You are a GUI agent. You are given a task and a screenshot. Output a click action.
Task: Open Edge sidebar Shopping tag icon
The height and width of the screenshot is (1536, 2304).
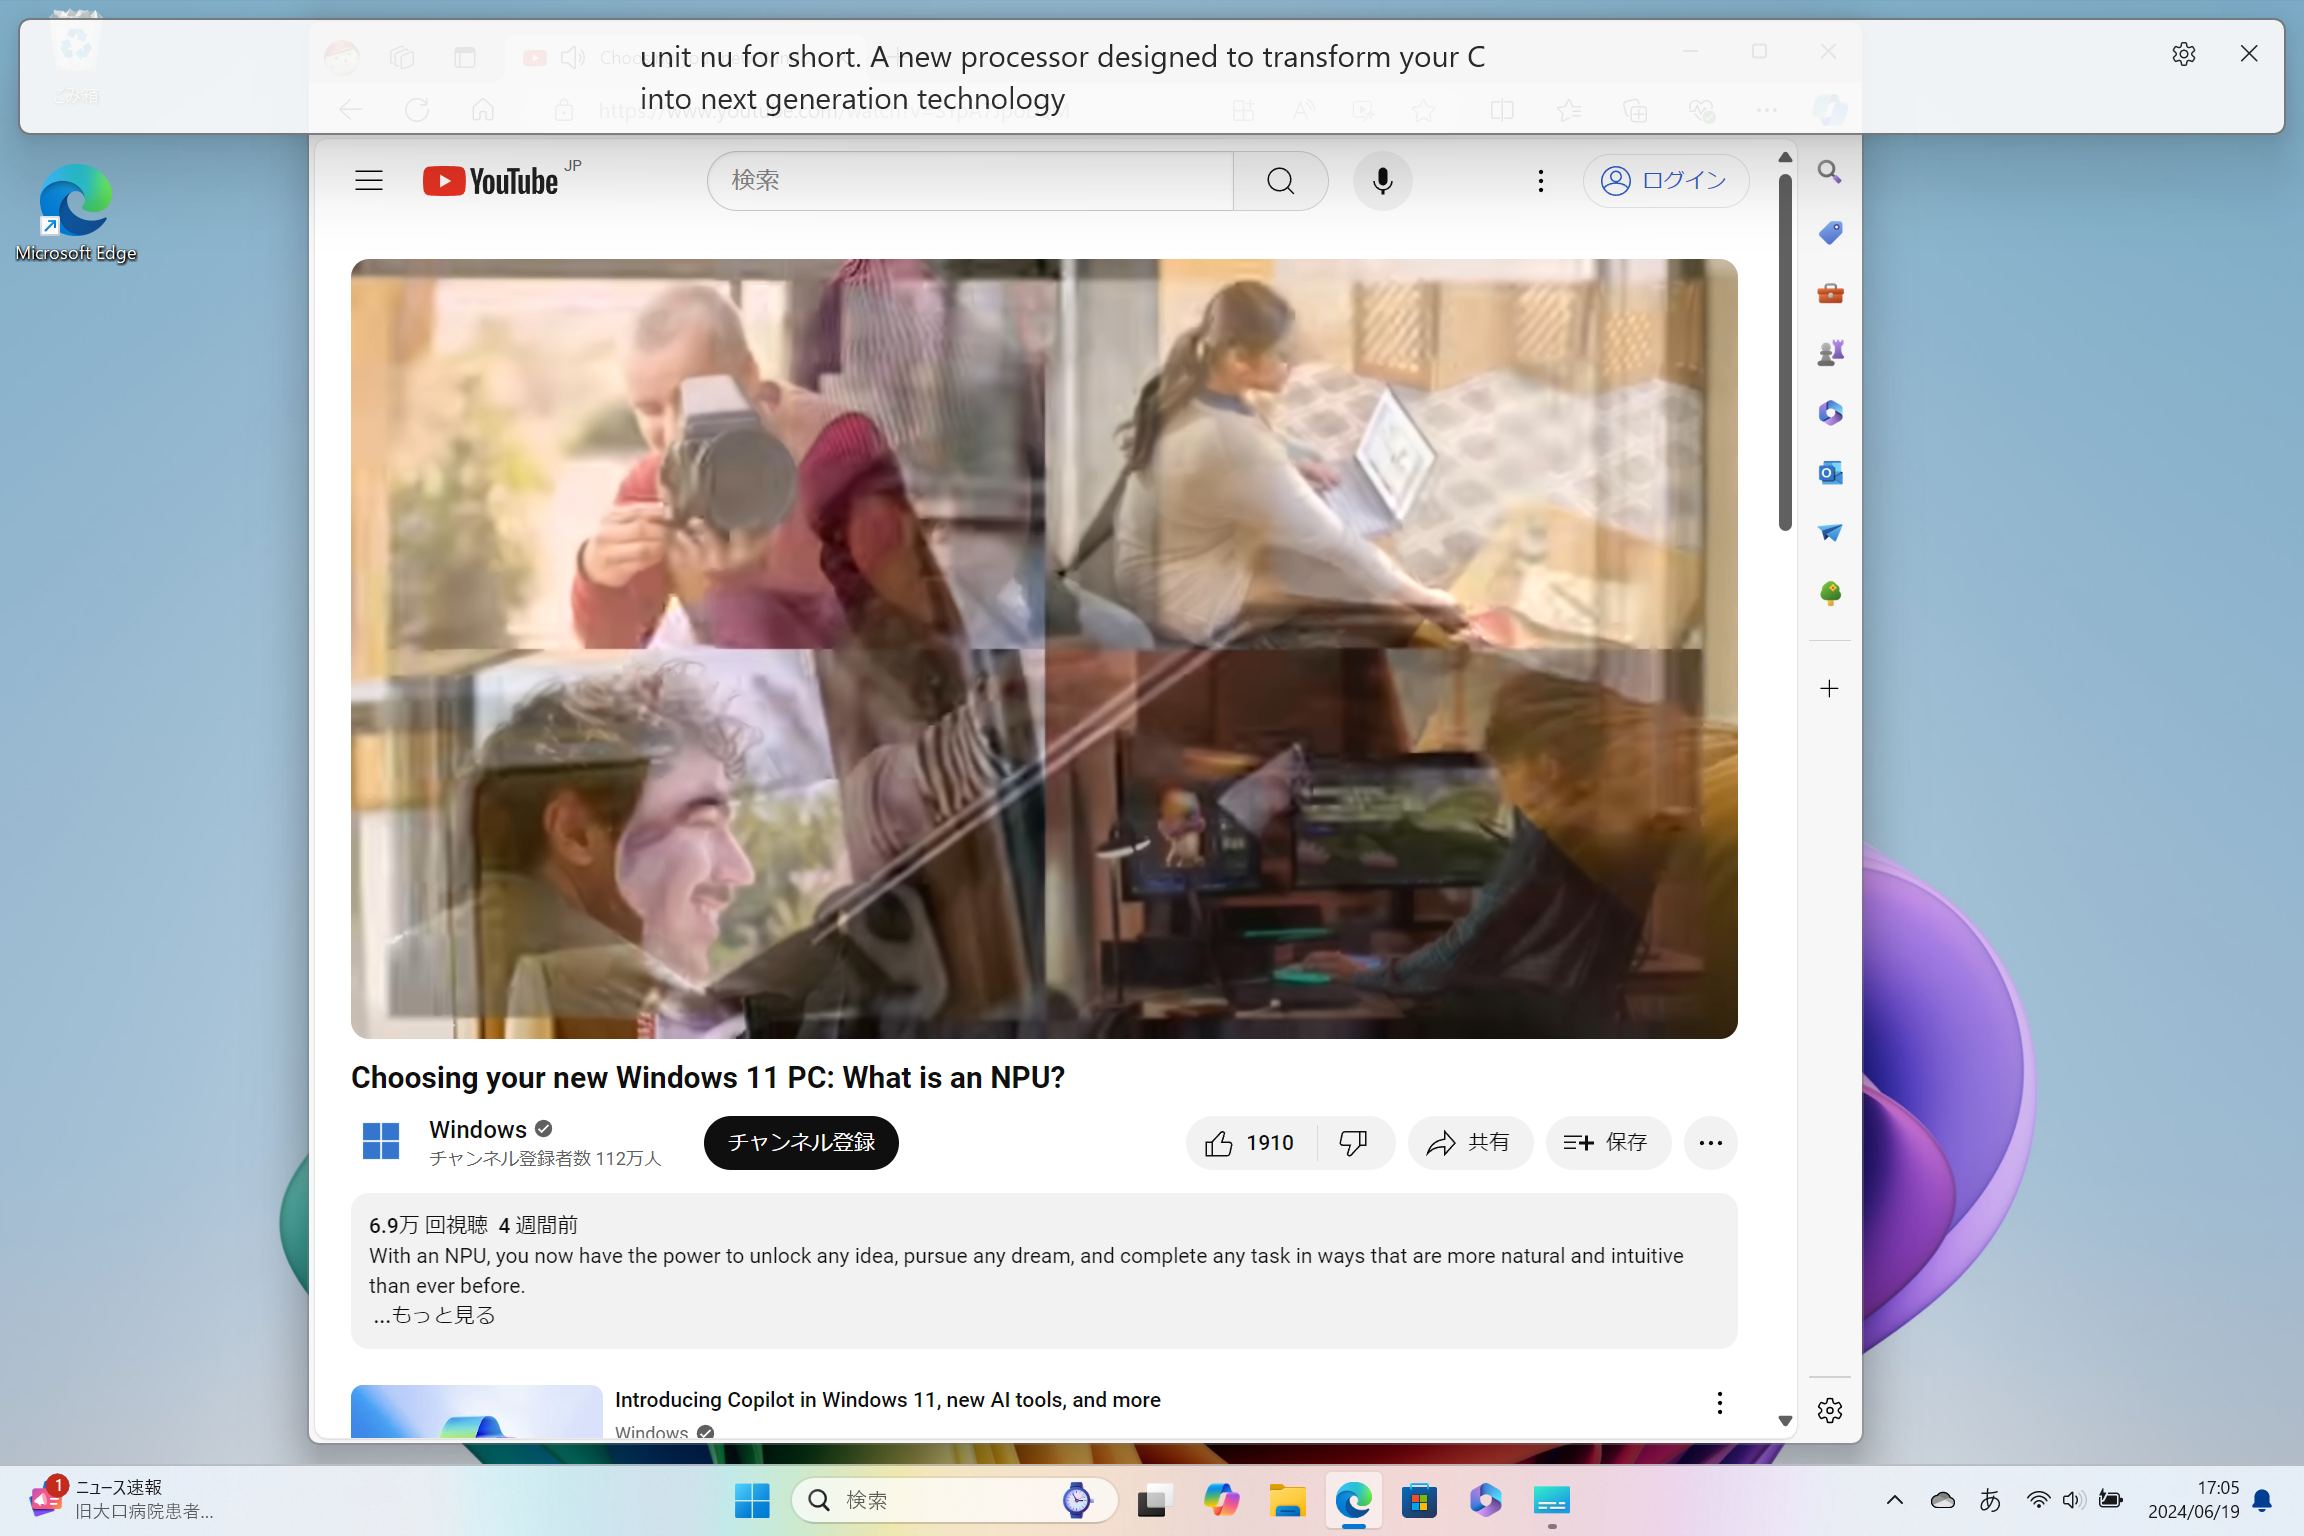1830,233
